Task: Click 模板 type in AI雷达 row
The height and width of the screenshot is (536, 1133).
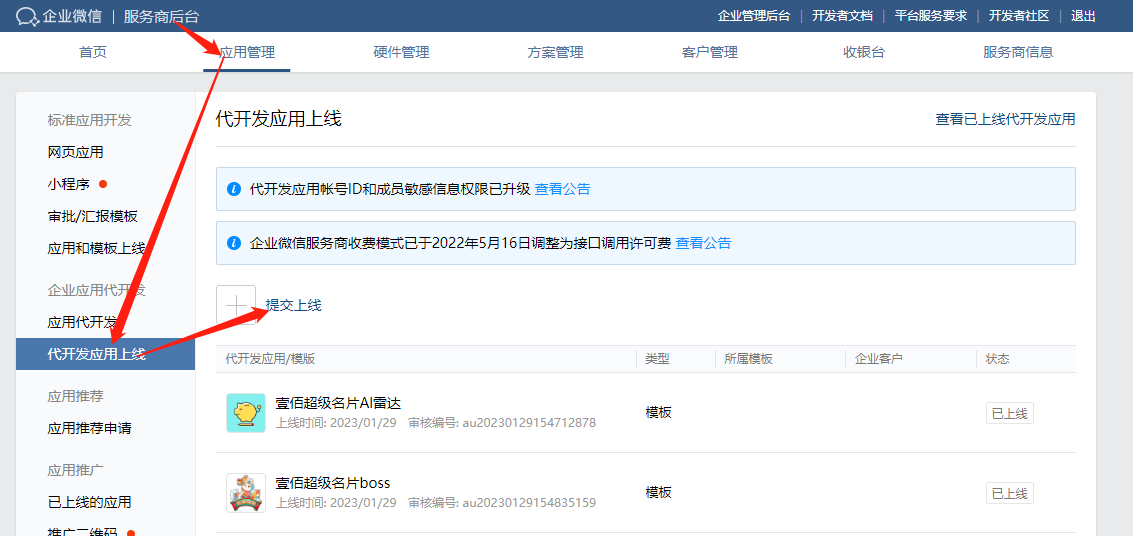Action: pos(658,412)
